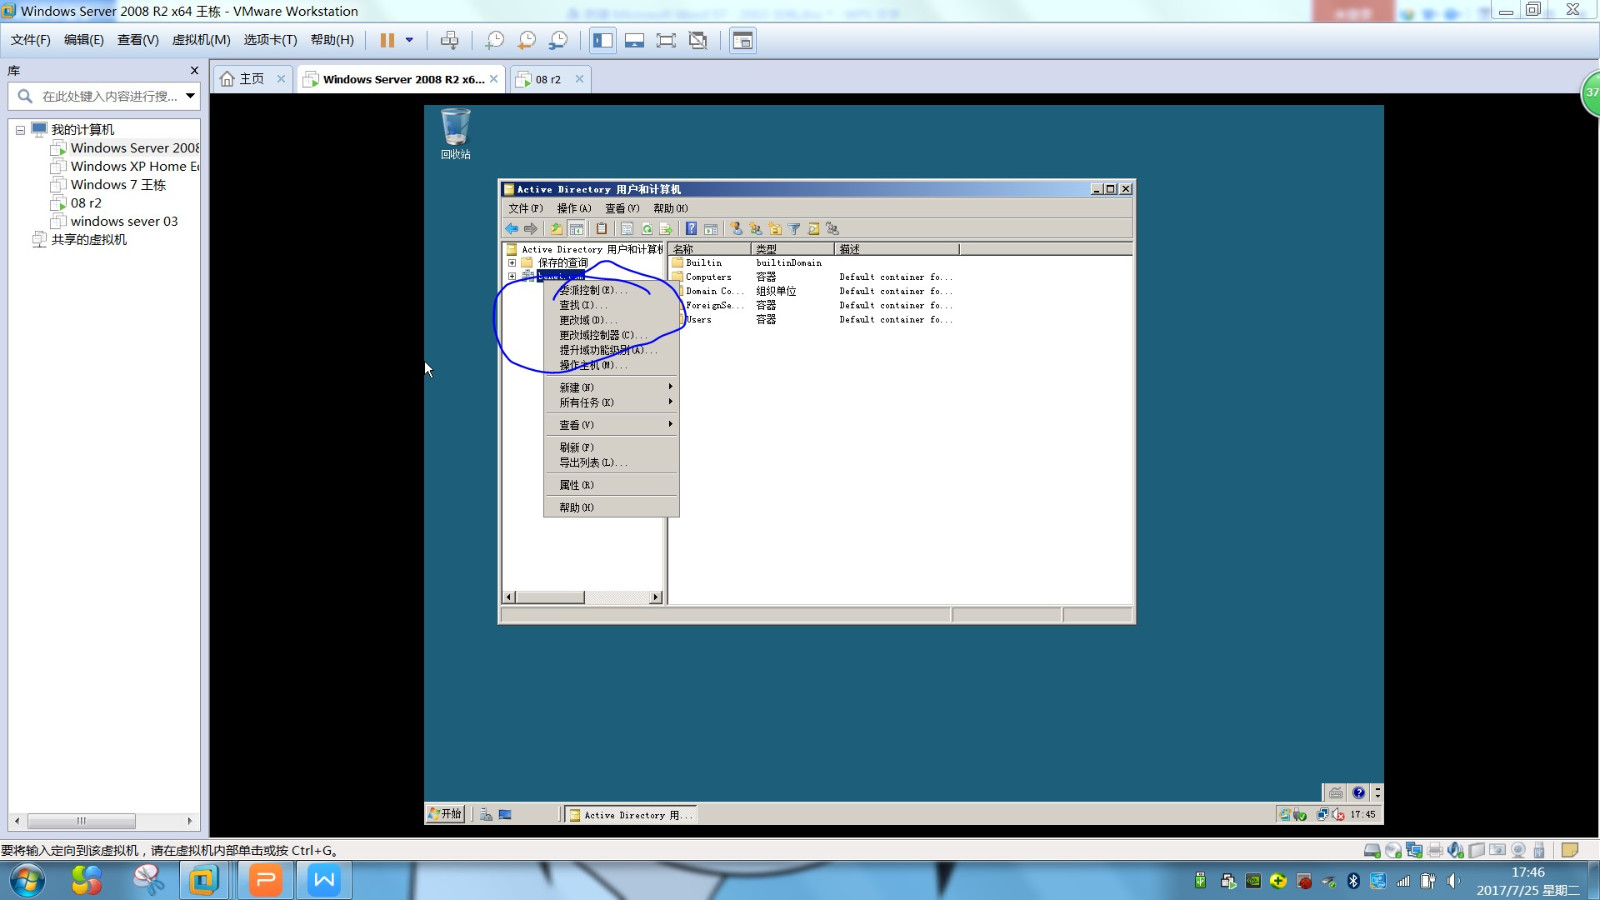Image resolution: width=1600 pixels, height=900 pixels.
Task: Open the snapshot manager
Action: 559,40
